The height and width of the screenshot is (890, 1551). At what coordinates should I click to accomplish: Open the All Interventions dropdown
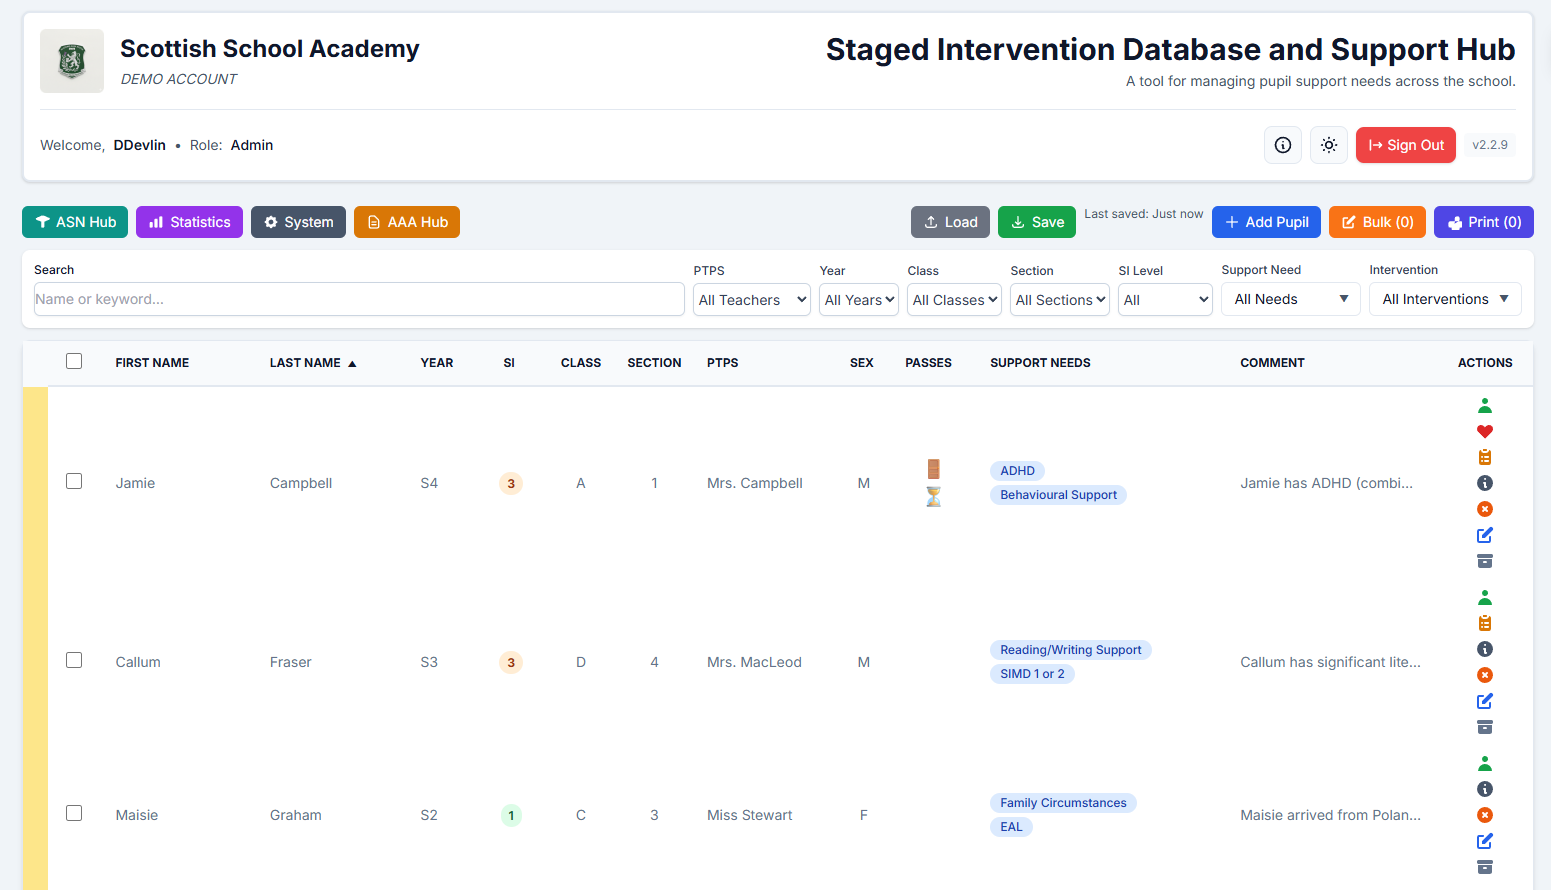coord(1444,299)
